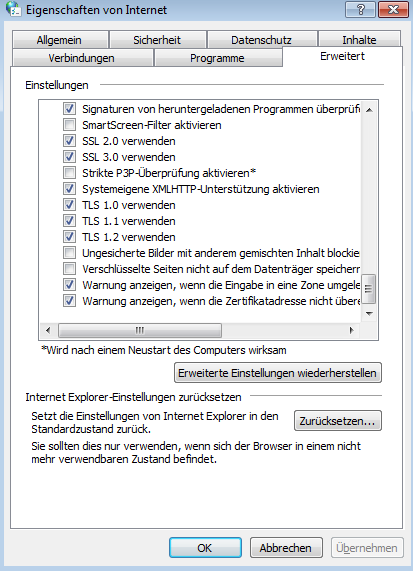Check Strikte P3P-Überprüfung aktivieren
413x571 pixels.
click(x=69, y=173)
